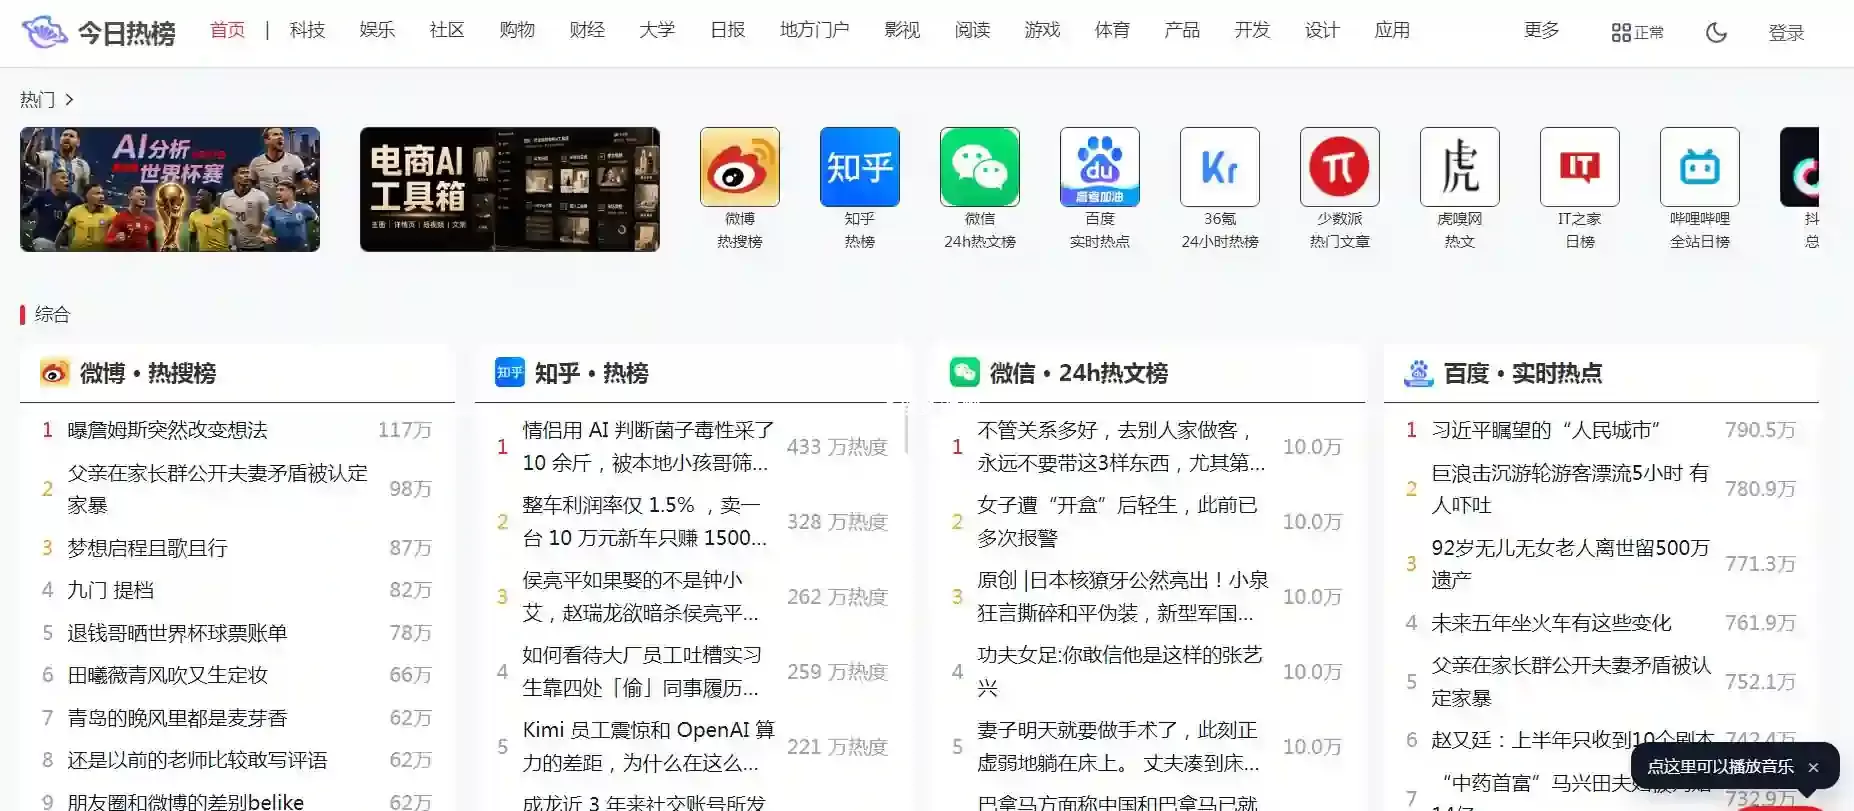Viewport: 1854px width, 811px height.
Task: Go to the 首页 tab
Action: tap(228, 30)
